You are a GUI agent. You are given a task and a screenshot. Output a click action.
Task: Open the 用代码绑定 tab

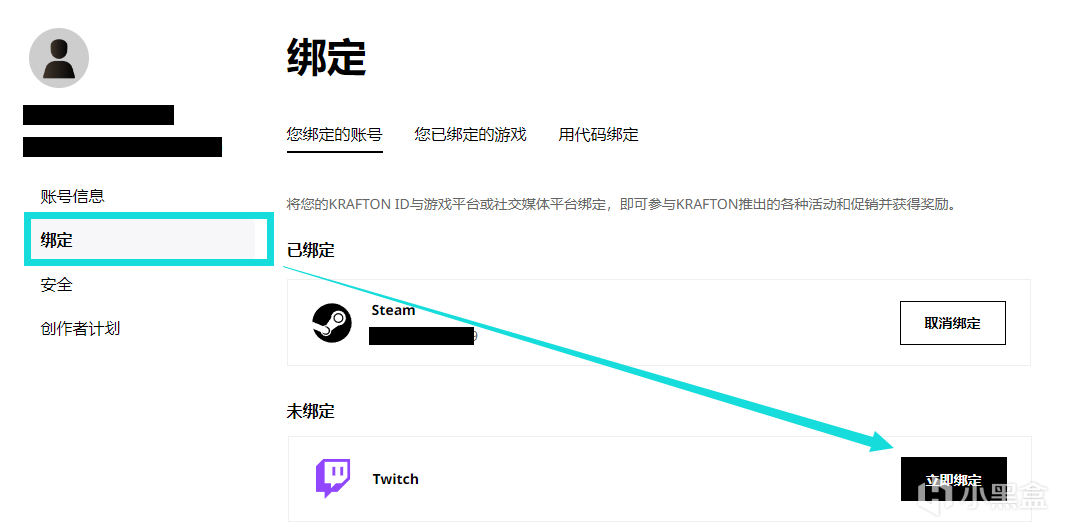pos(599,134)
